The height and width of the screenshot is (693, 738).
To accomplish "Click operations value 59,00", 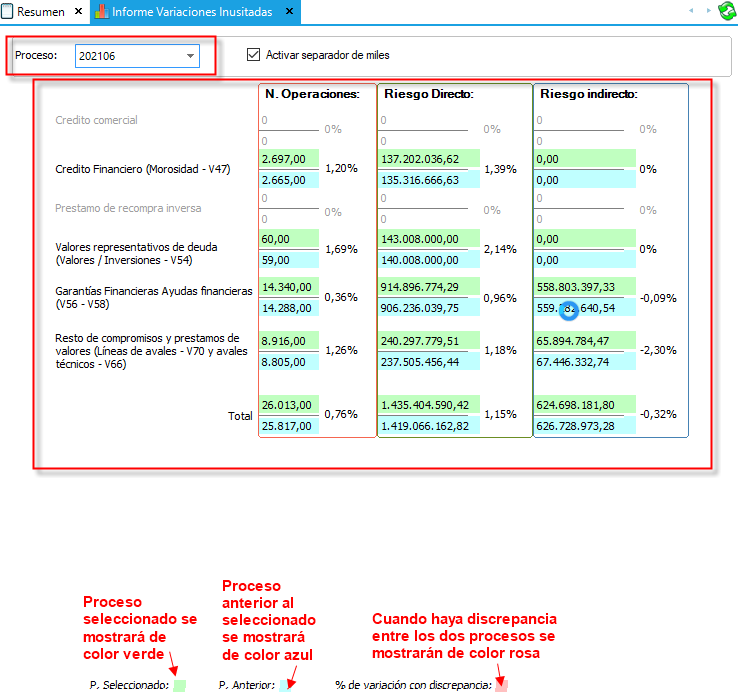I will coord(289,260).
